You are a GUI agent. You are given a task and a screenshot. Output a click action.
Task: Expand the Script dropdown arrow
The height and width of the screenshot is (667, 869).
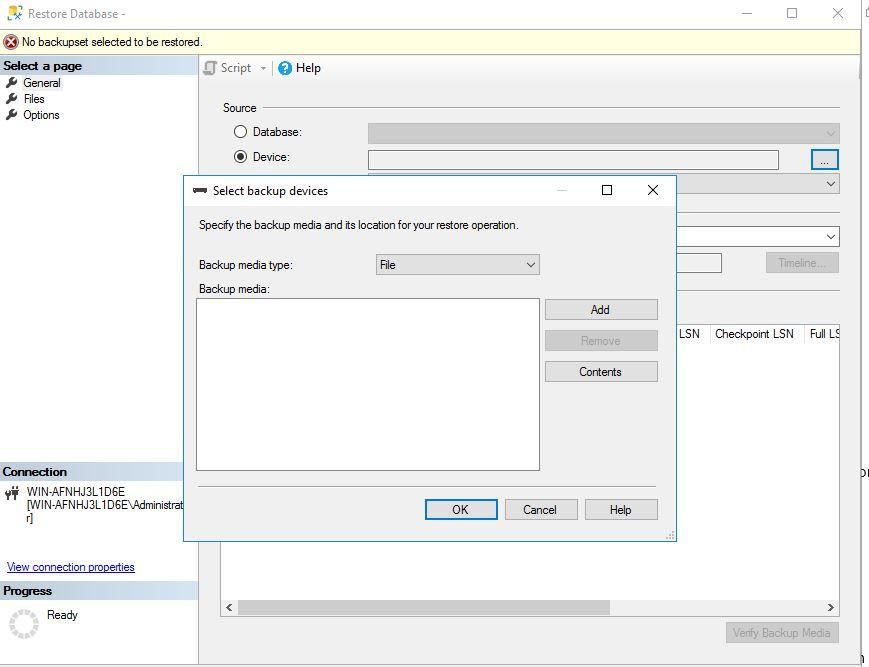[263, 68]
